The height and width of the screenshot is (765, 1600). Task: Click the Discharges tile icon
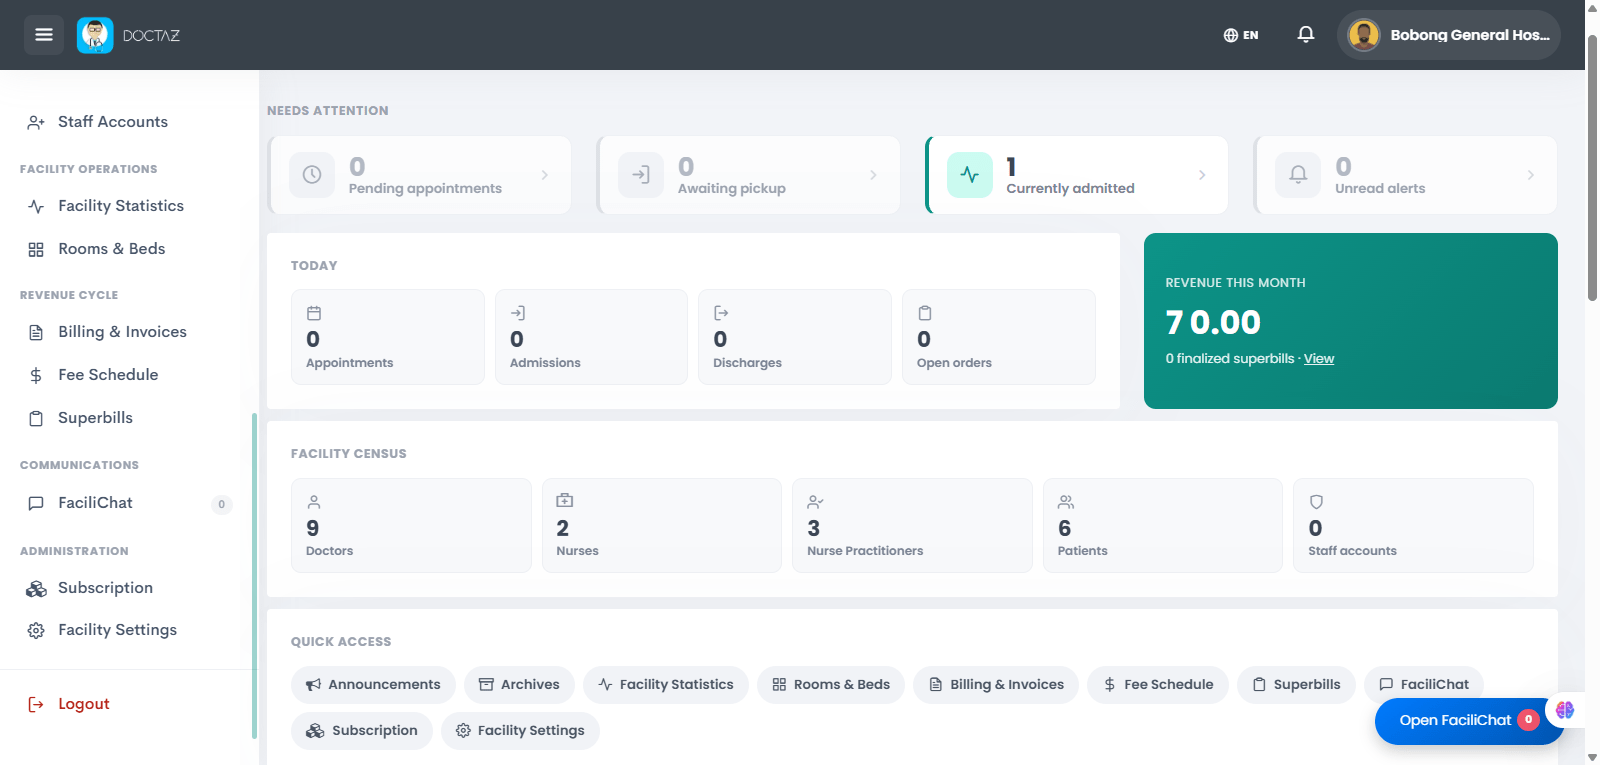pos(721,313)
